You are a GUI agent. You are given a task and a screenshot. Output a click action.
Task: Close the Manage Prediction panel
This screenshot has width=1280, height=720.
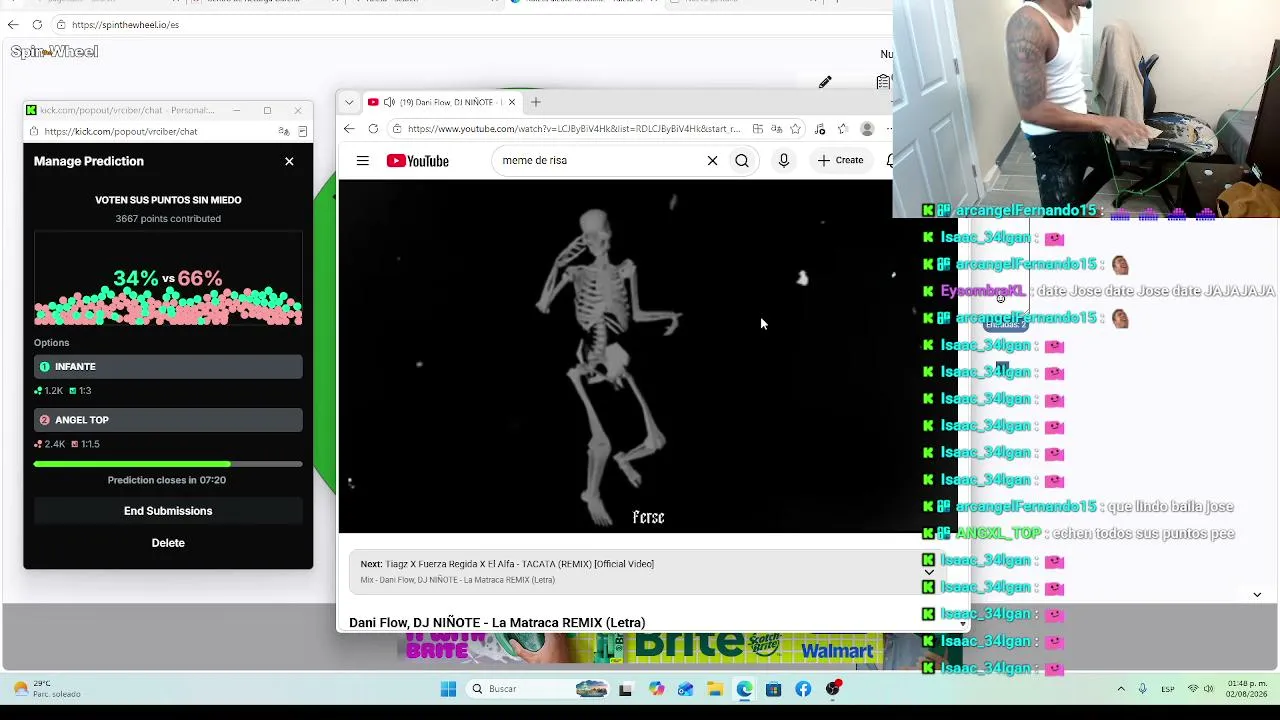[x=289, y=161]
